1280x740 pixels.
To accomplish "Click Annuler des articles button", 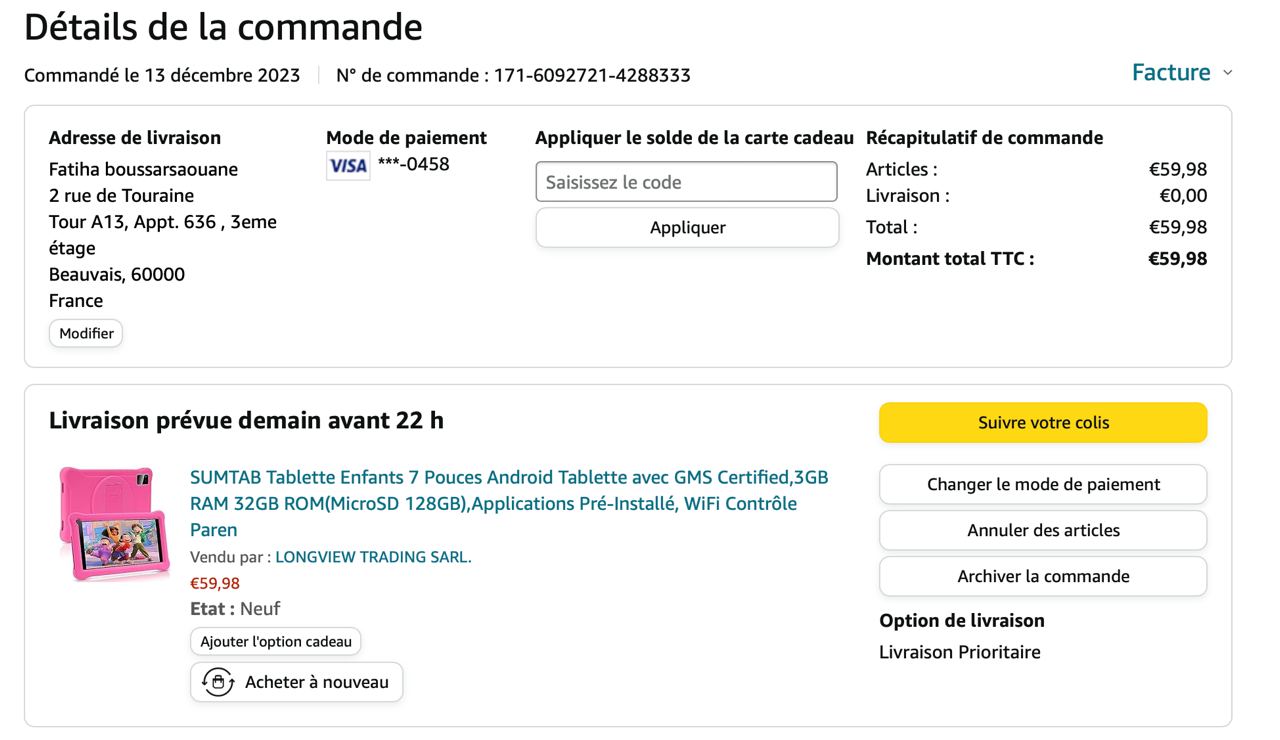I will [1043, 530].
